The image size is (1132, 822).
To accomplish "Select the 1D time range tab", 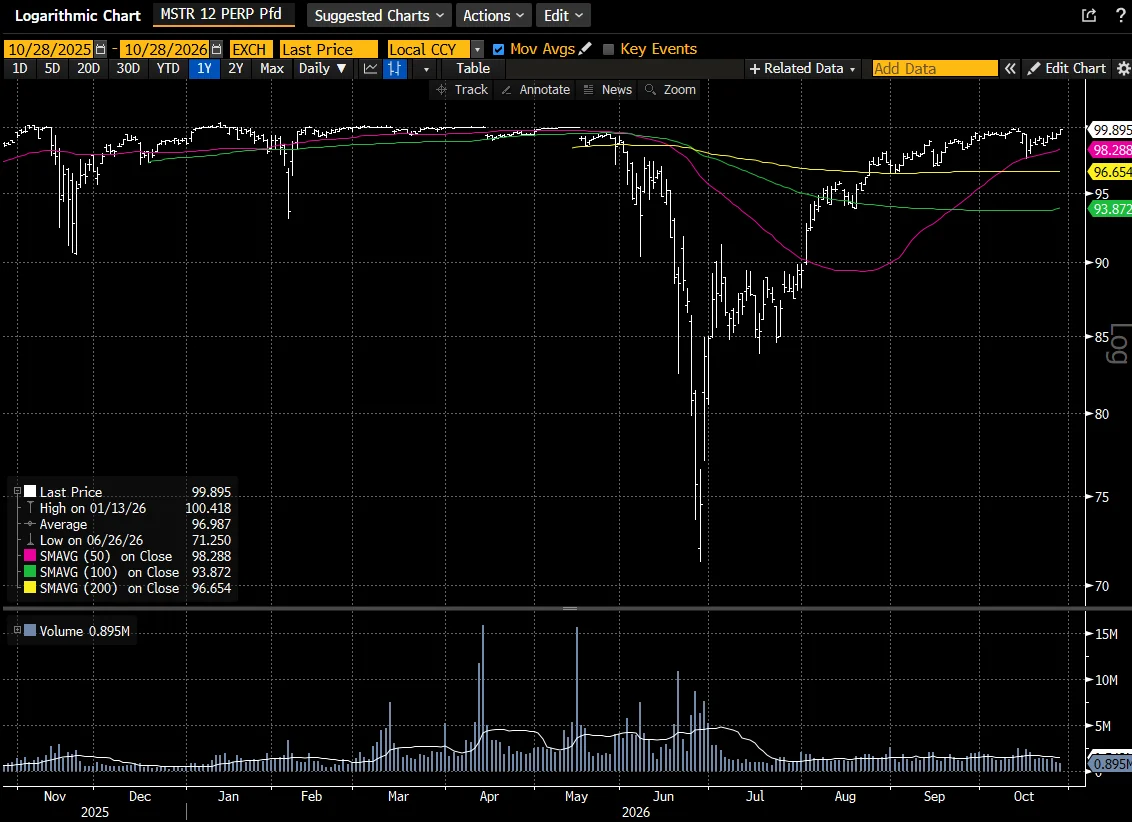I will (20, 69).
